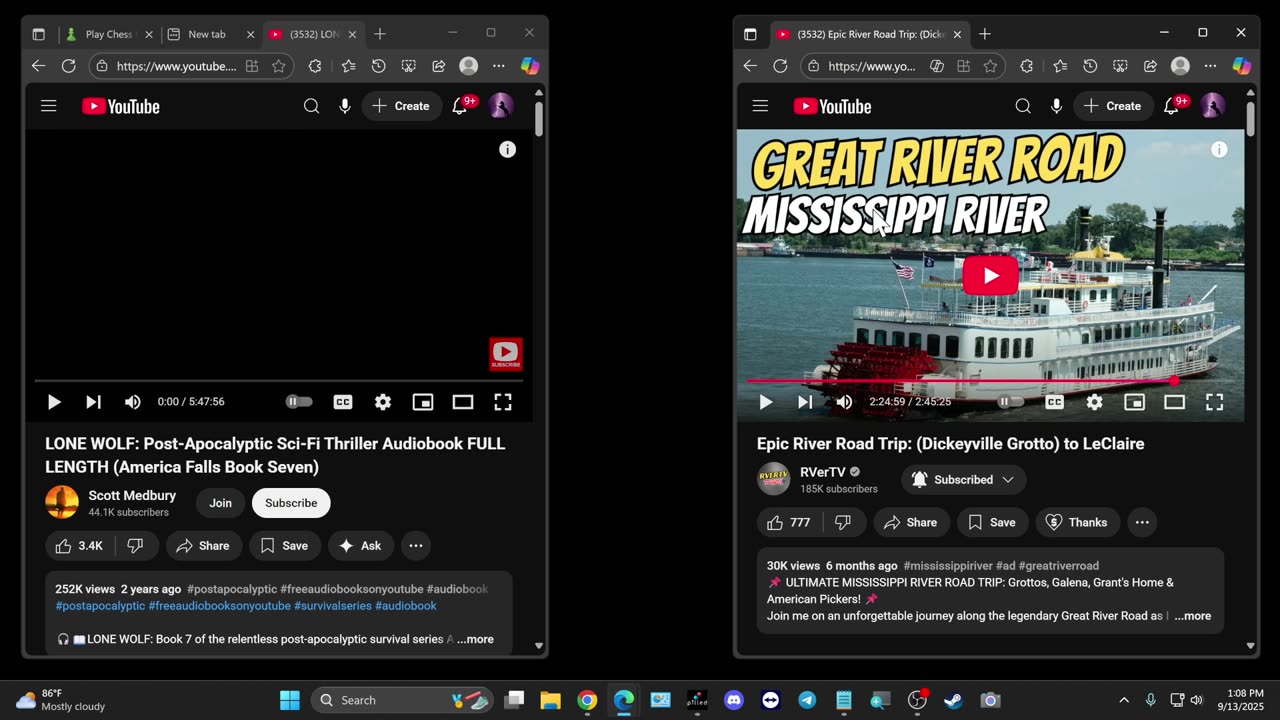This screenshot has height=720, width=1280.
Task: Open account avatar menu in right YouTube window
Action: coord(1213,106)
